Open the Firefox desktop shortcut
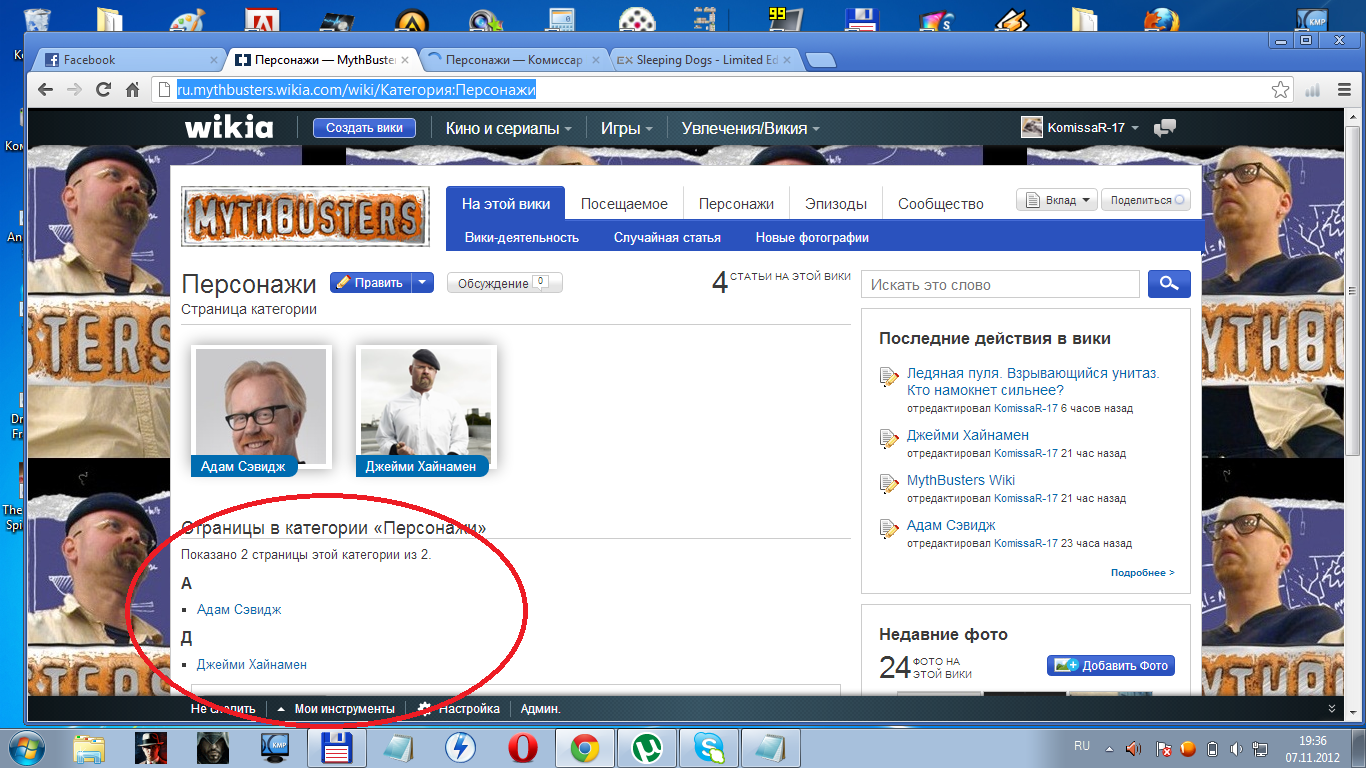Screen dimensions: 1366x768 [x=1161, y=20]
